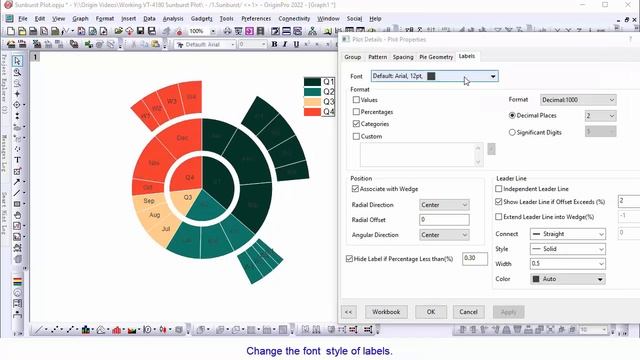Click the Area plot icon
This screenshot has height=360, width=640.
132,329
